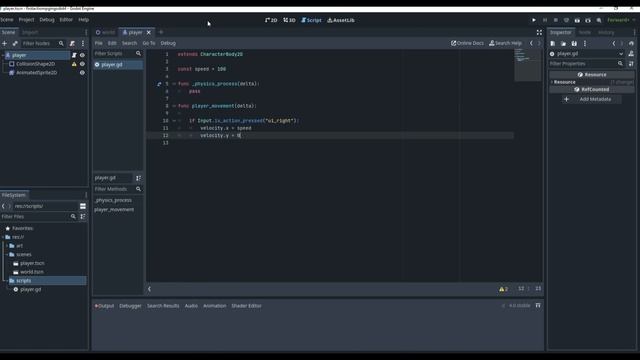This screenshot has height=360, width=640.
Task: Save the edited resource in Inspector
Action: point(574,43)
